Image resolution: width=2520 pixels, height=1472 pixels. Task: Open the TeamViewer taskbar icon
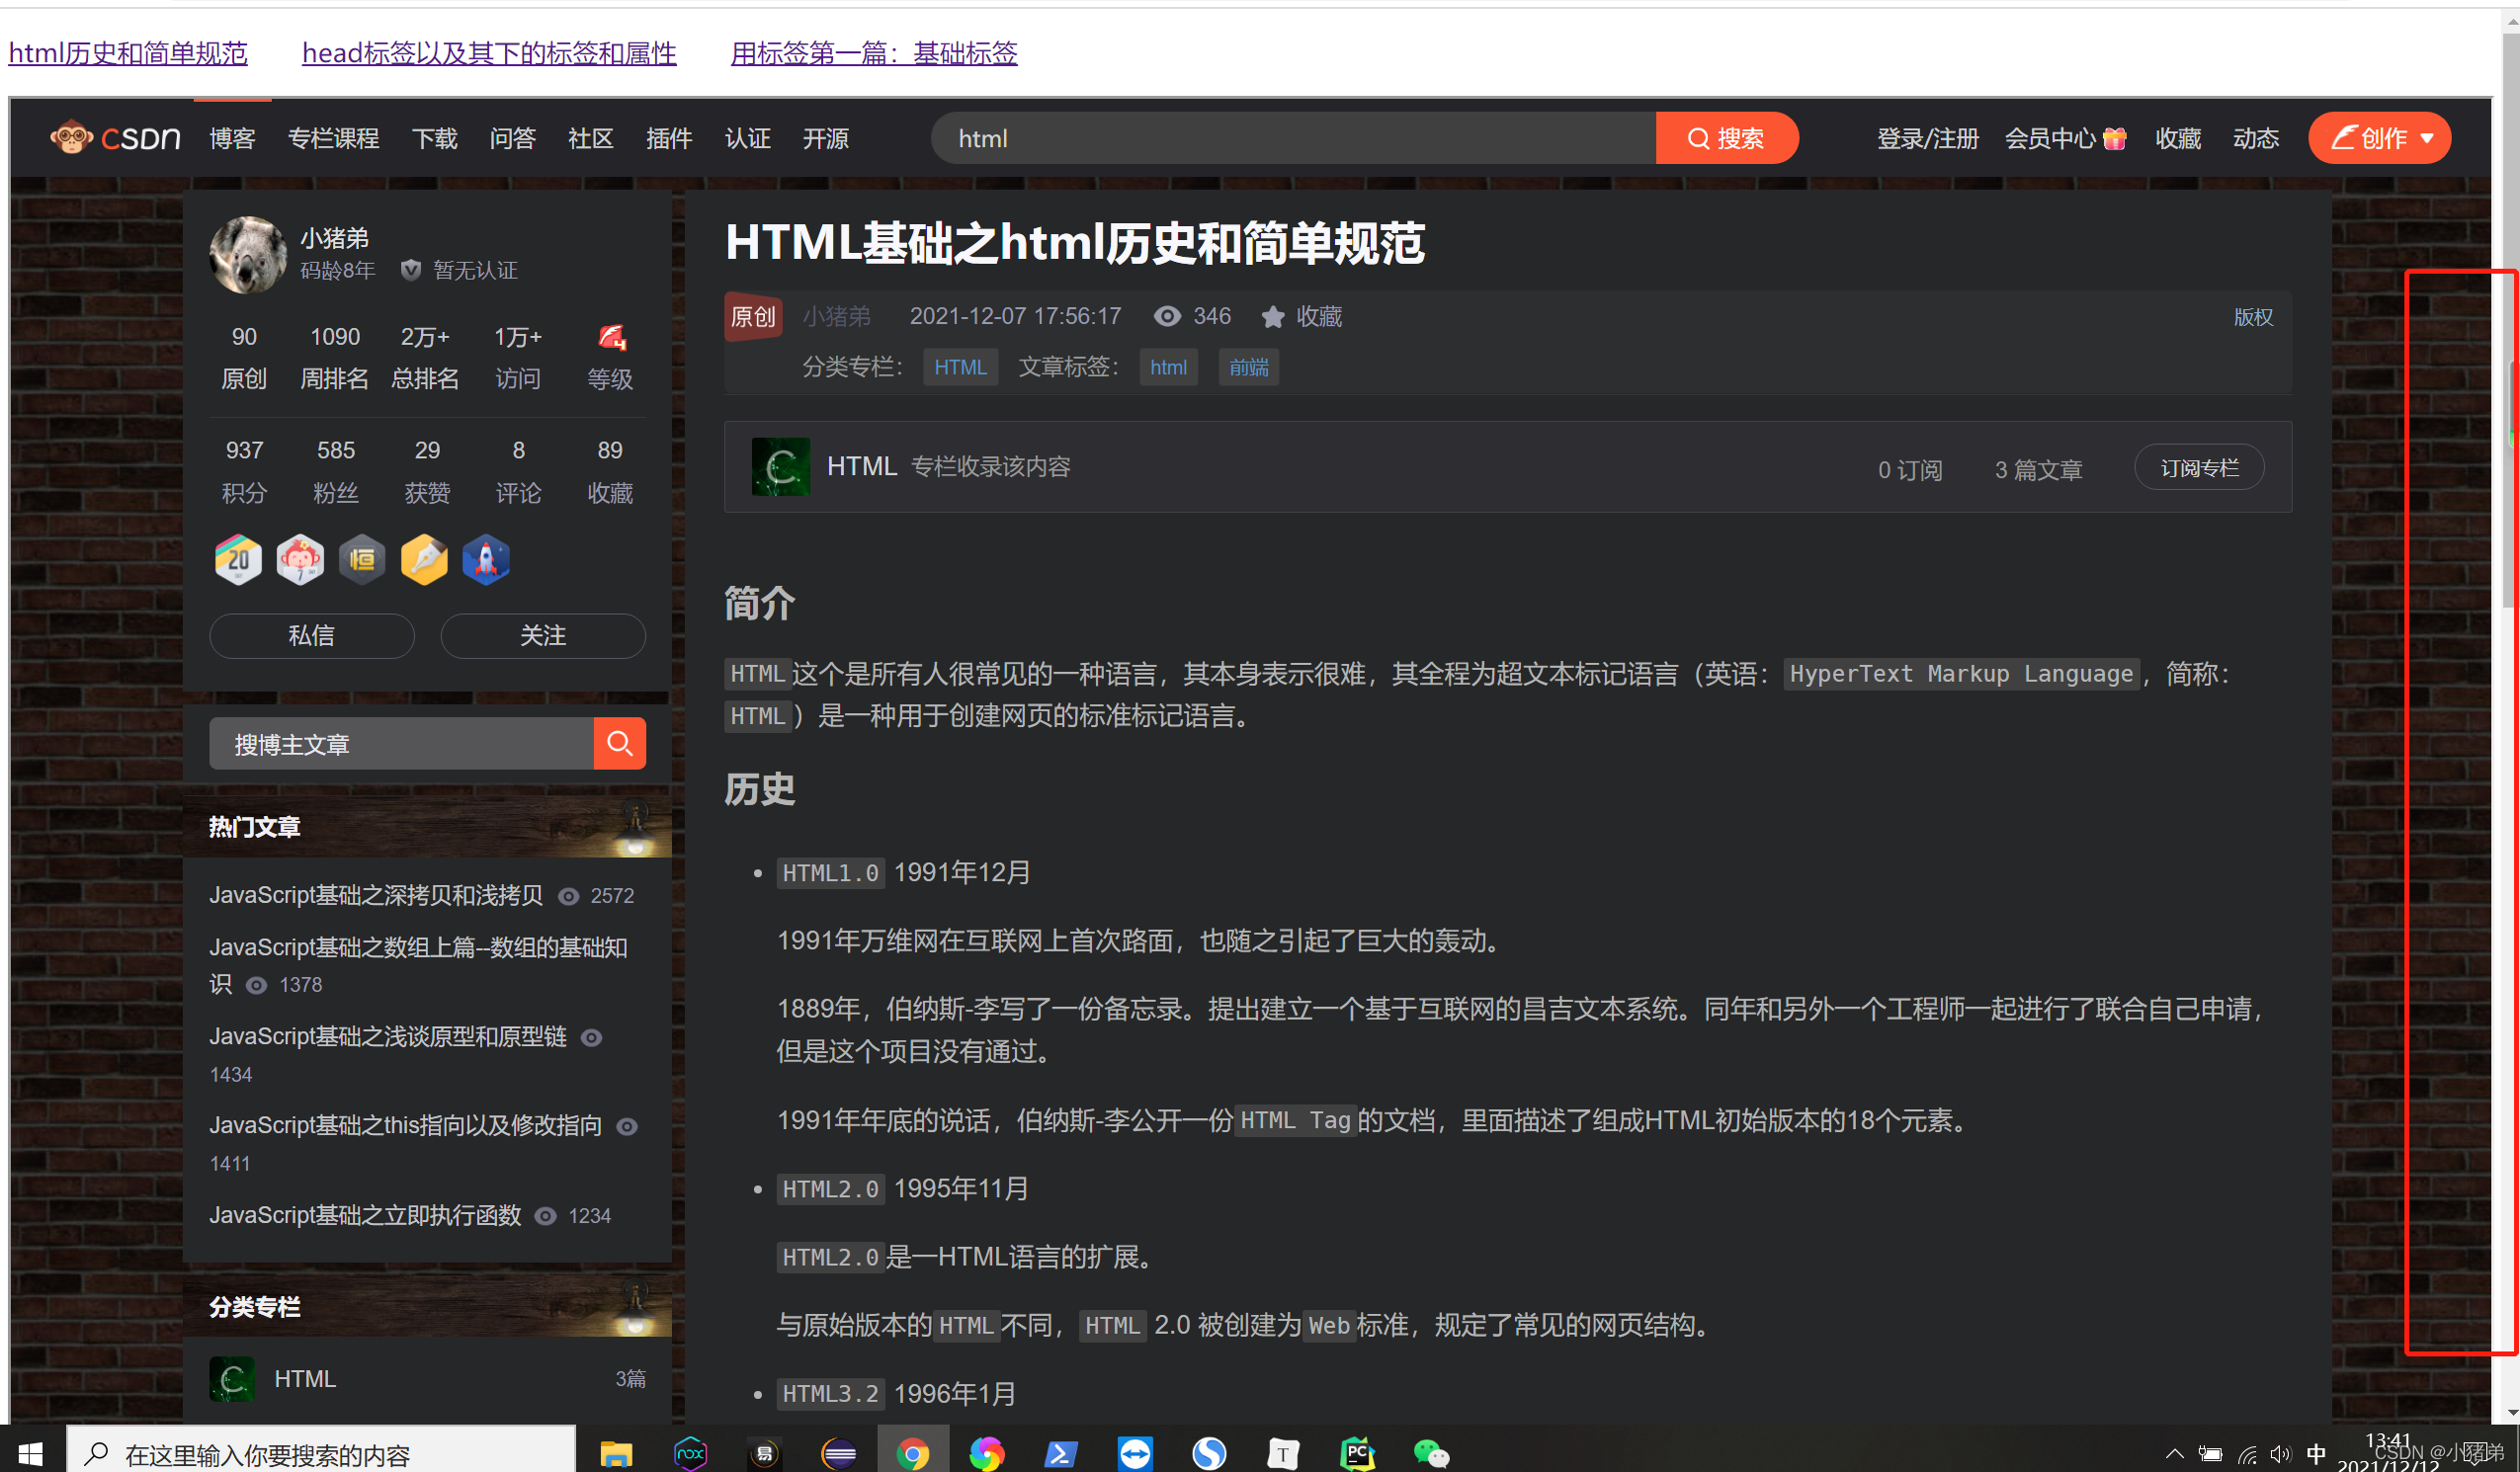1135,1453
